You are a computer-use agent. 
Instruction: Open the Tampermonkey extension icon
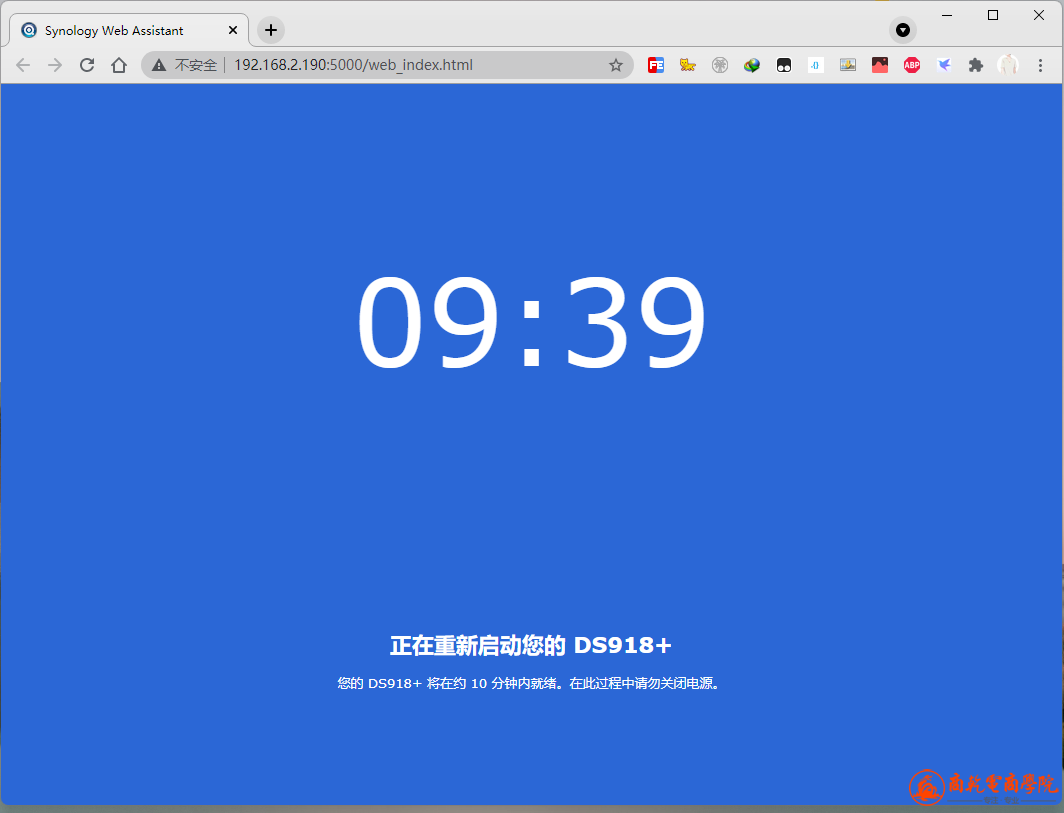click(x=784, y=65)
